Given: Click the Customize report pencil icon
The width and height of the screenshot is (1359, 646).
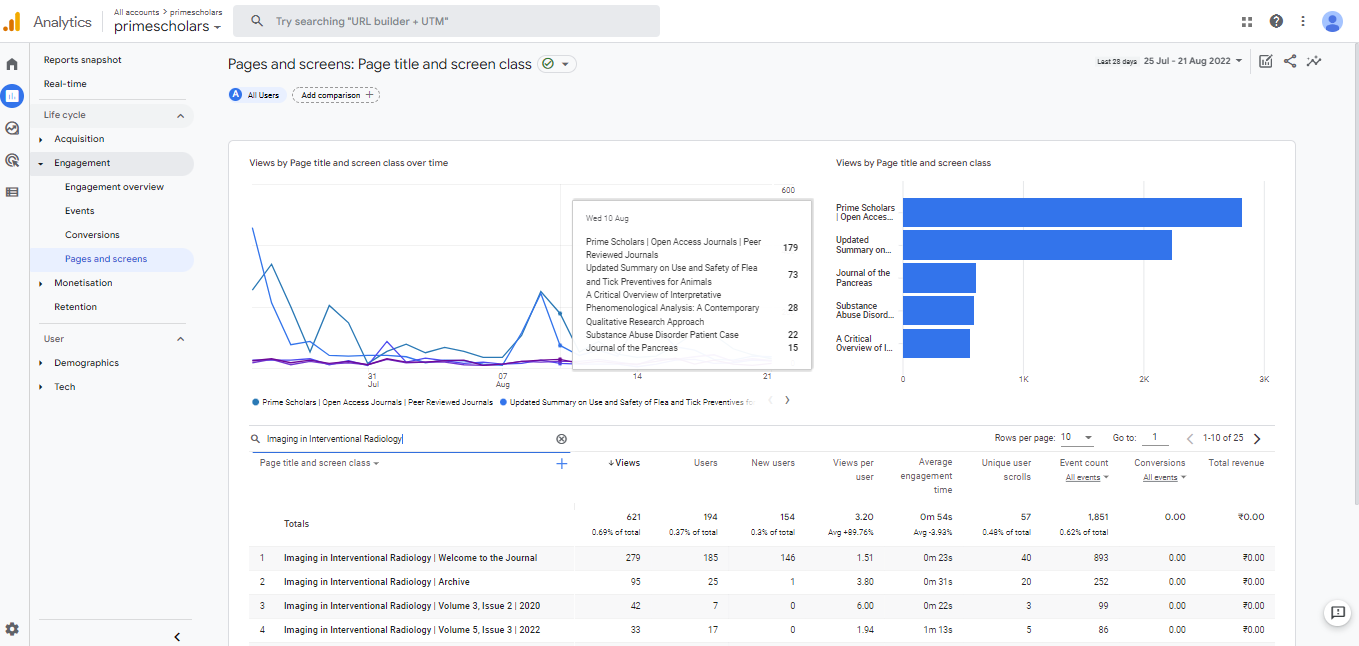Looking at the screenshot, I should pyautogui.click(x=1266, y=61).
